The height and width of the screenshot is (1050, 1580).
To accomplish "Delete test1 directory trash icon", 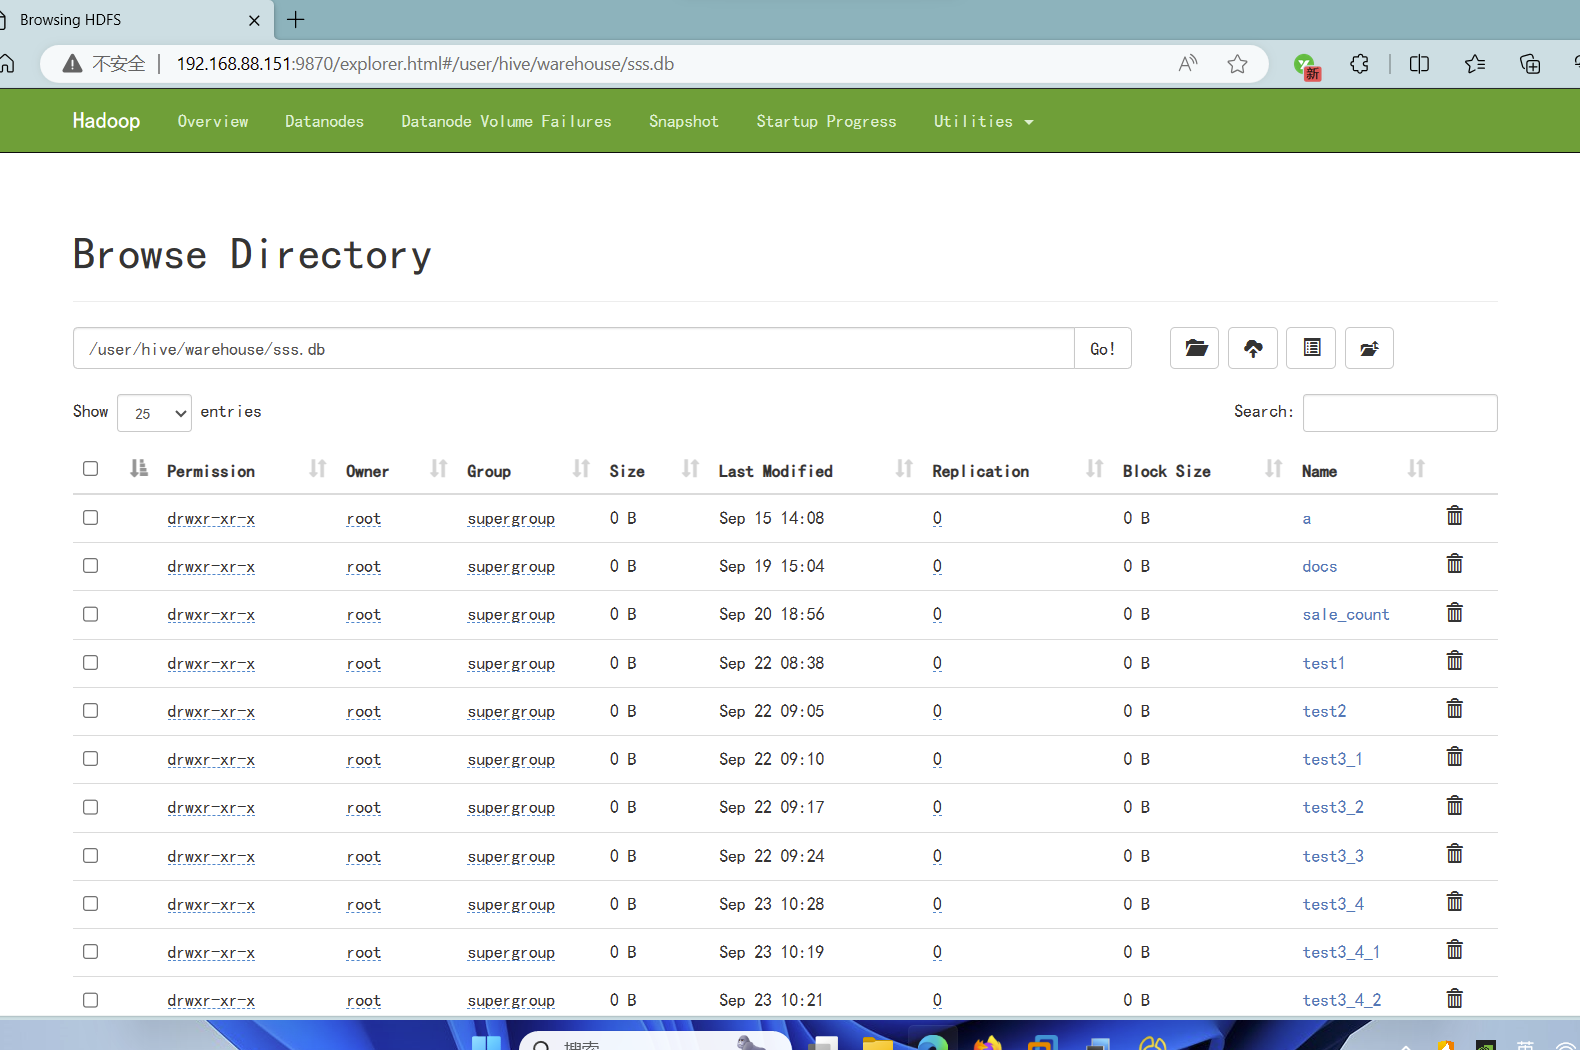I will [1455, 661].
